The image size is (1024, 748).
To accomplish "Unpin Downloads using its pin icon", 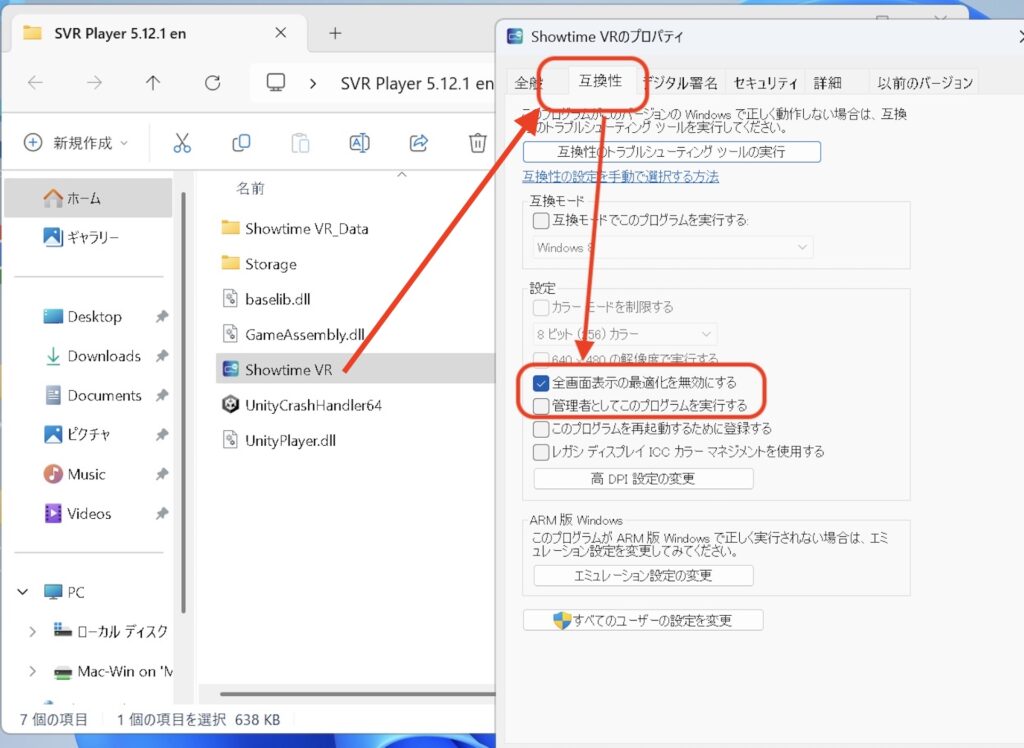I will point(162,356).
